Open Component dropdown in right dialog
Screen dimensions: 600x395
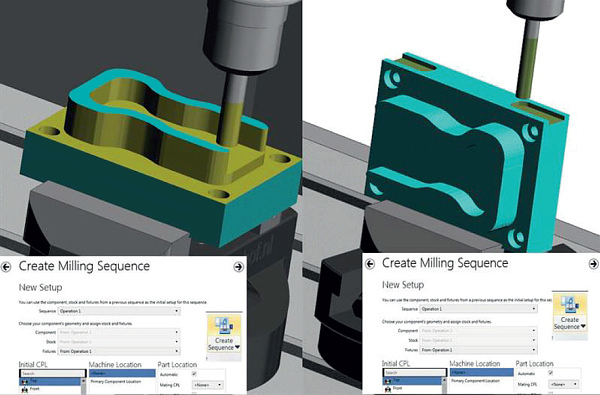click(478, 330)
